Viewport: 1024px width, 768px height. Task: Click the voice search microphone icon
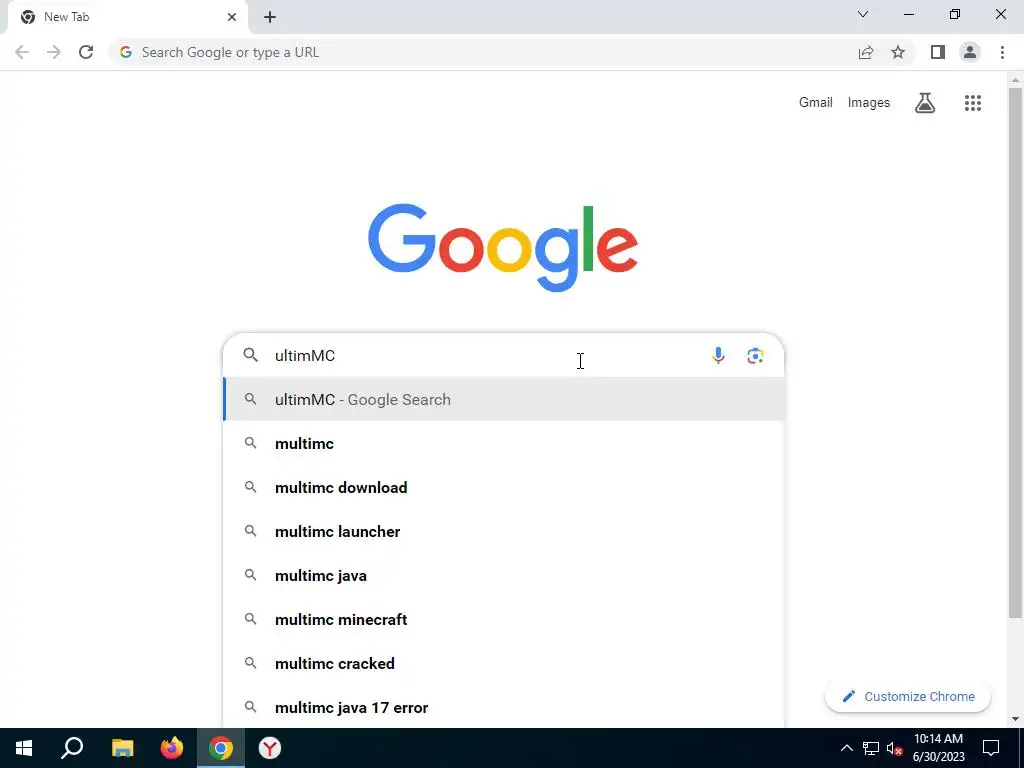718,355
